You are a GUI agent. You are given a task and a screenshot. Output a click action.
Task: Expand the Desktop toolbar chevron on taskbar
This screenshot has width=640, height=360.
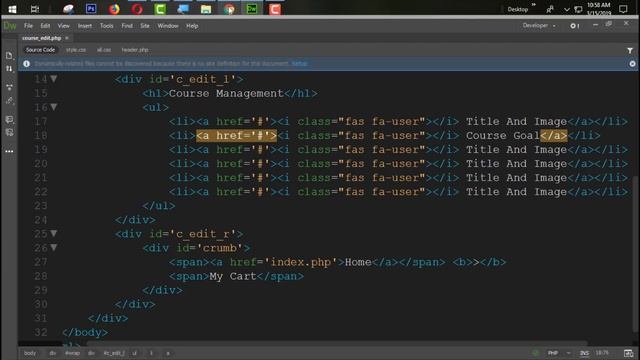[x=533, y=5]
